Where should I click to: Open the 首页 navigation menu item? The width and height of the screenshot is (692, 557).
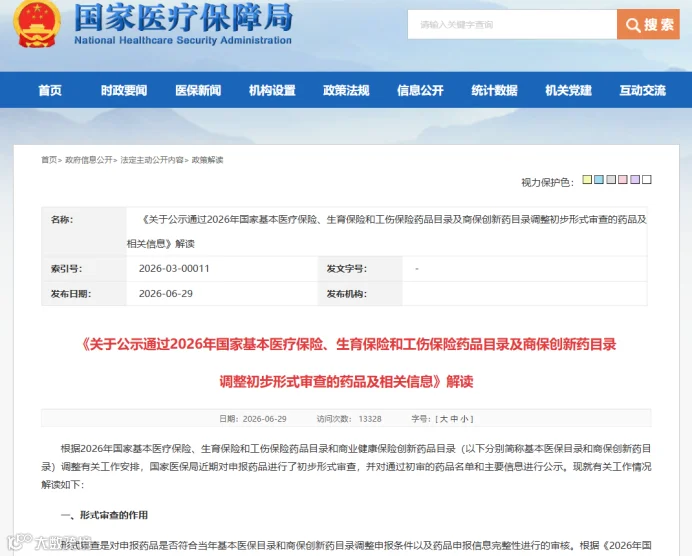click(x=50, y=90)
